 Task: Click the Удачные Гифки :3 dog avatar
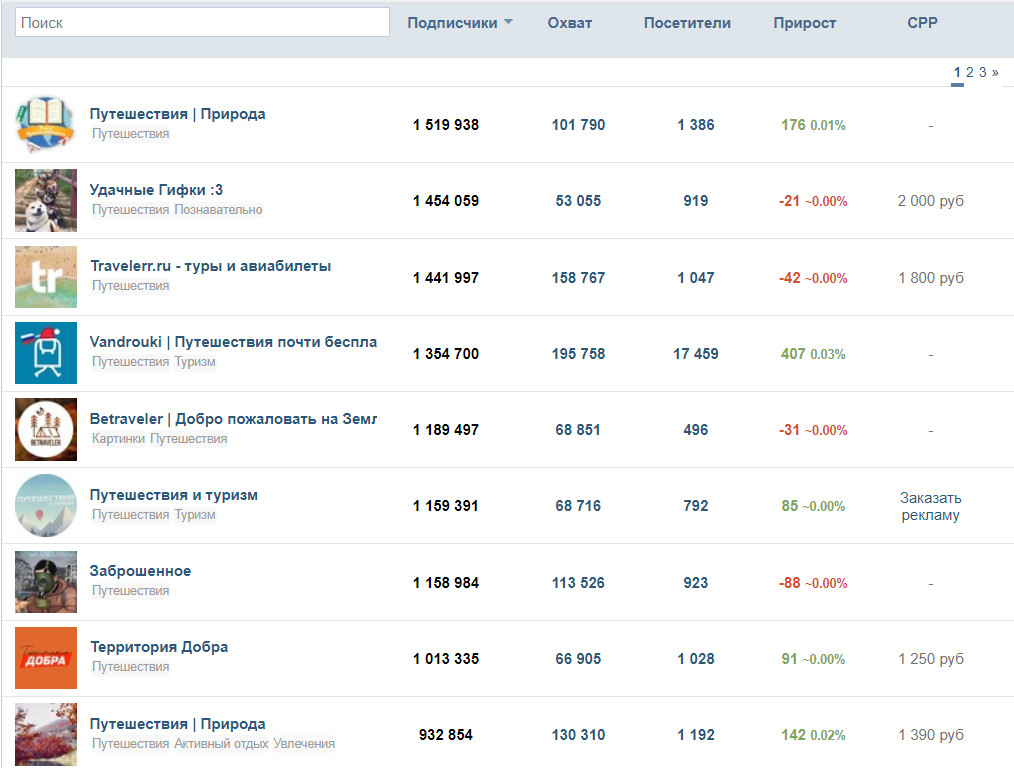pyautogui.click(x=46, y=201)
